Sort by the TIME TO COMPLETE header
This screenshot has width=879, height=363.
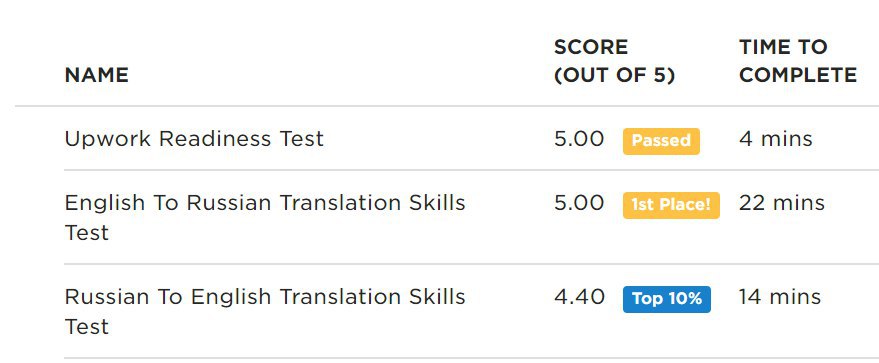[798, 60]
